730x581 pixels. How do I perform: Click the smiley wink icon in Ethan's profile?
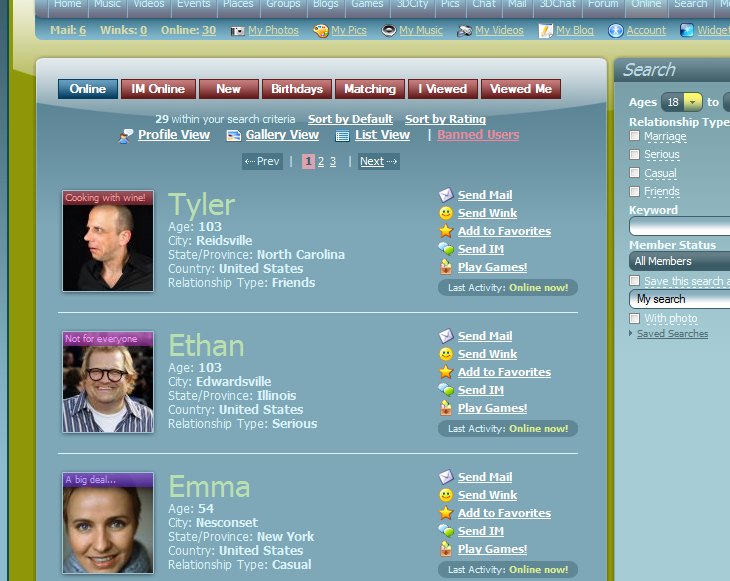tap(446, 354)
